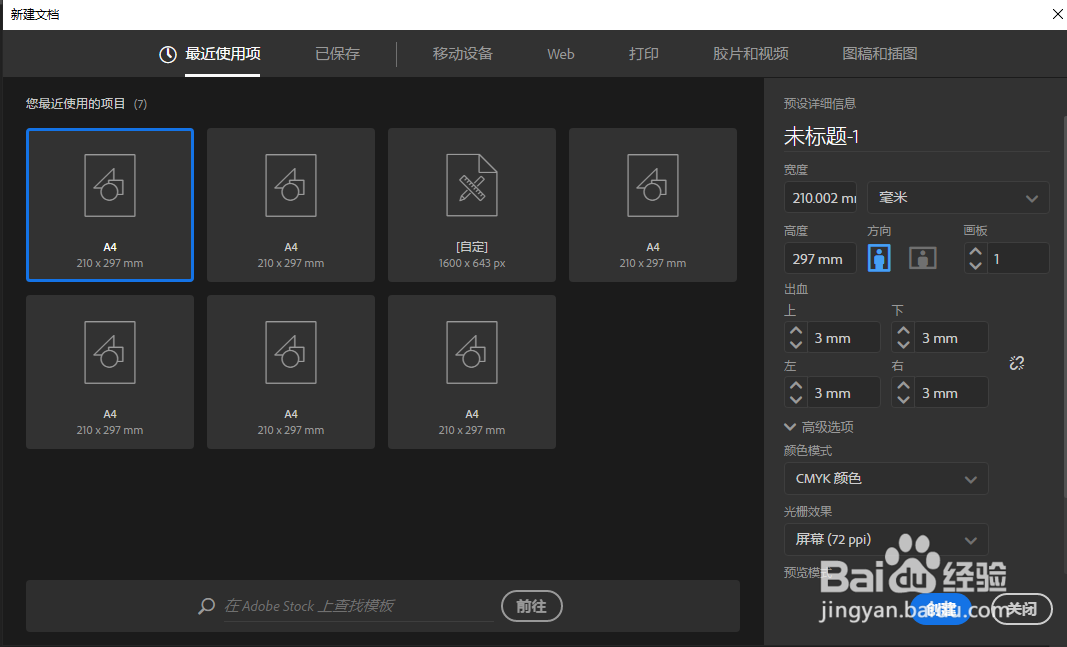The height and width of the screenshot is (647, 1067).
Task: Select landscape orientation icon
Action: click(923, 259)
